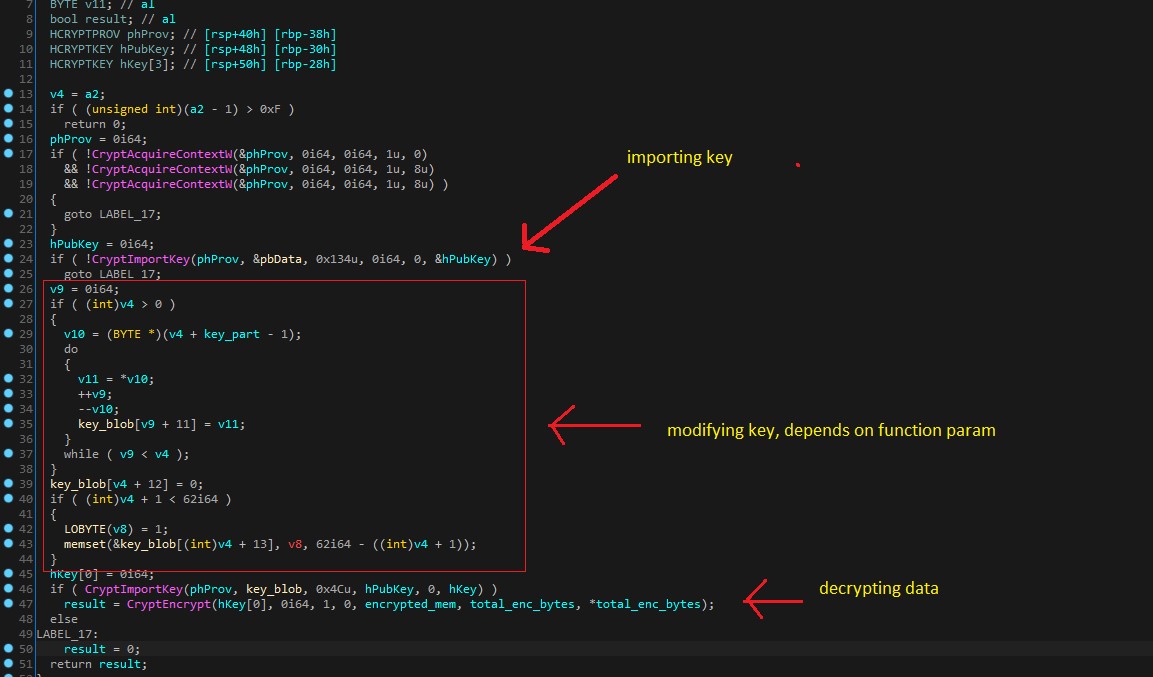Click CryptImportKey on line 24

pyautogui.click(x=132, y=259)
